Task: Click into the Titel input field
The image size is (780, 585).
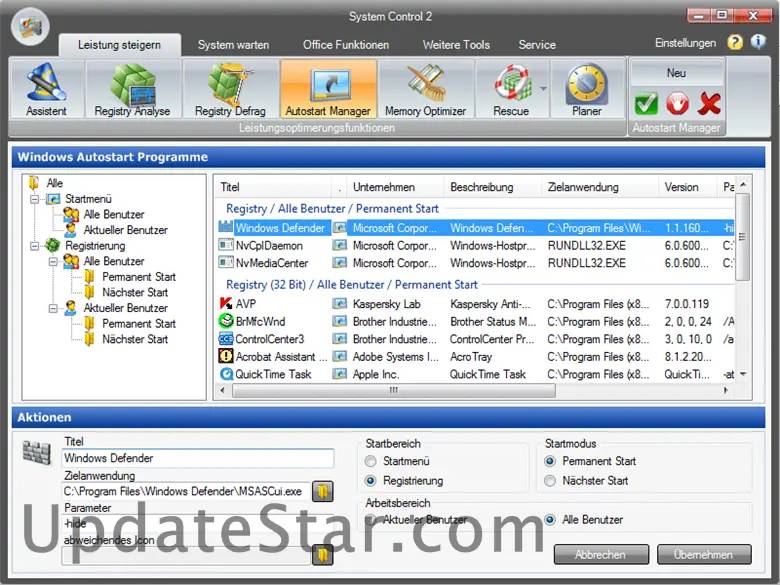Action: tap(198, 458)
